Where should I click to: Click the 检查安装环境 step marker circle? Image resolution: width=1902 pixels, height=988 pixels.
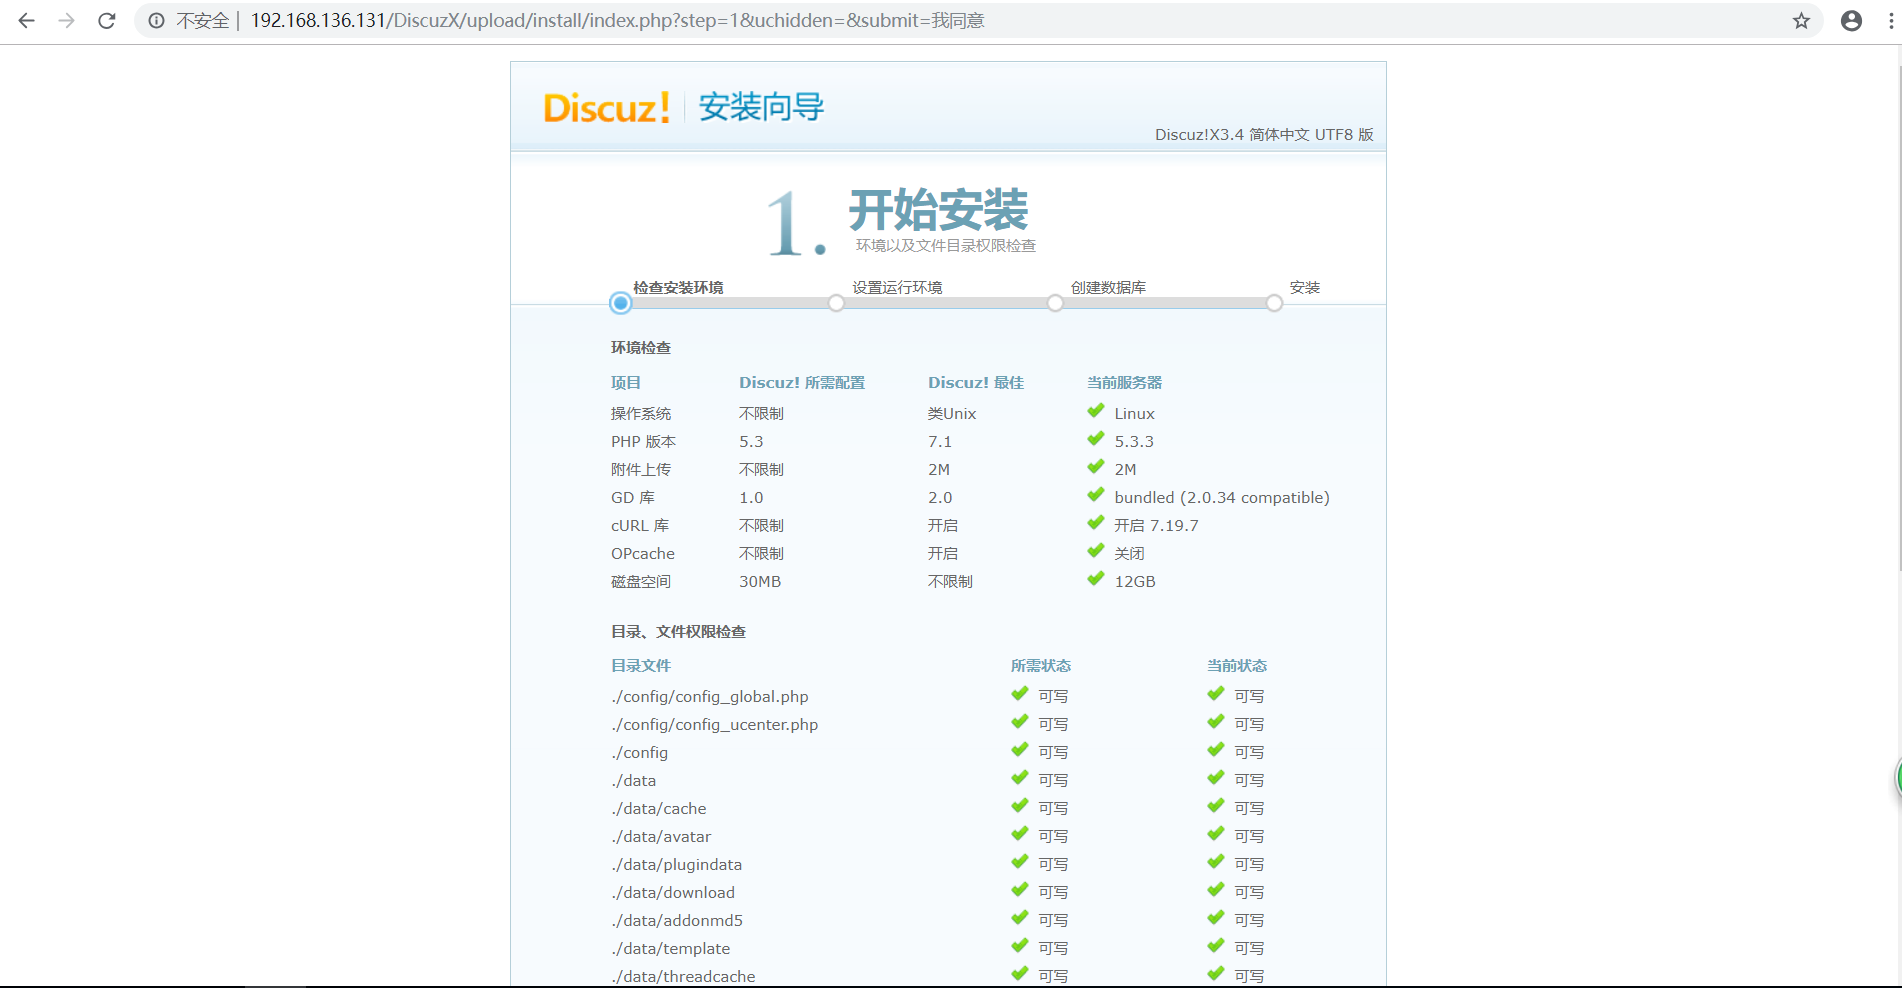click(620, 302)
